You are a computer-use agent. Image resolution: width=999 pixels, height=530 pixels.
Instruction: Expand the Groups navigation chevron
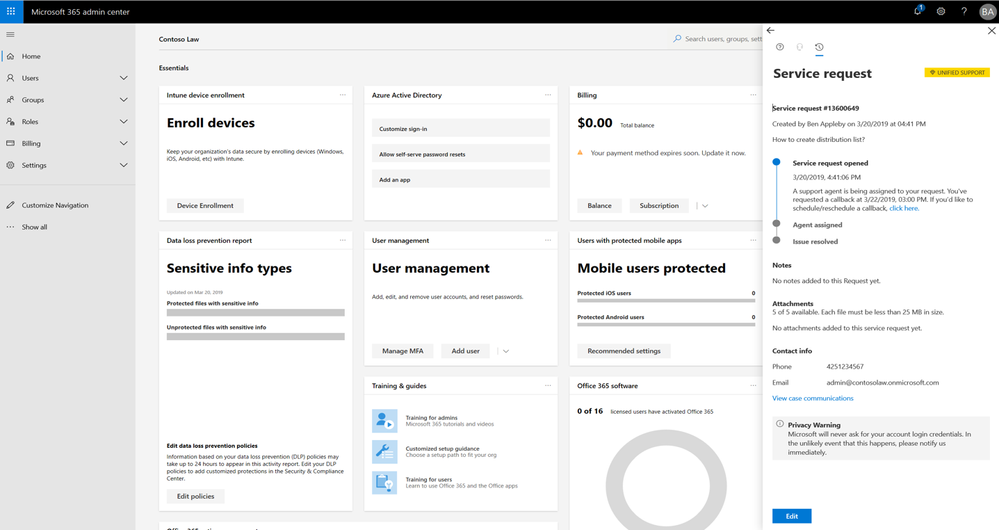pos(124,99)
